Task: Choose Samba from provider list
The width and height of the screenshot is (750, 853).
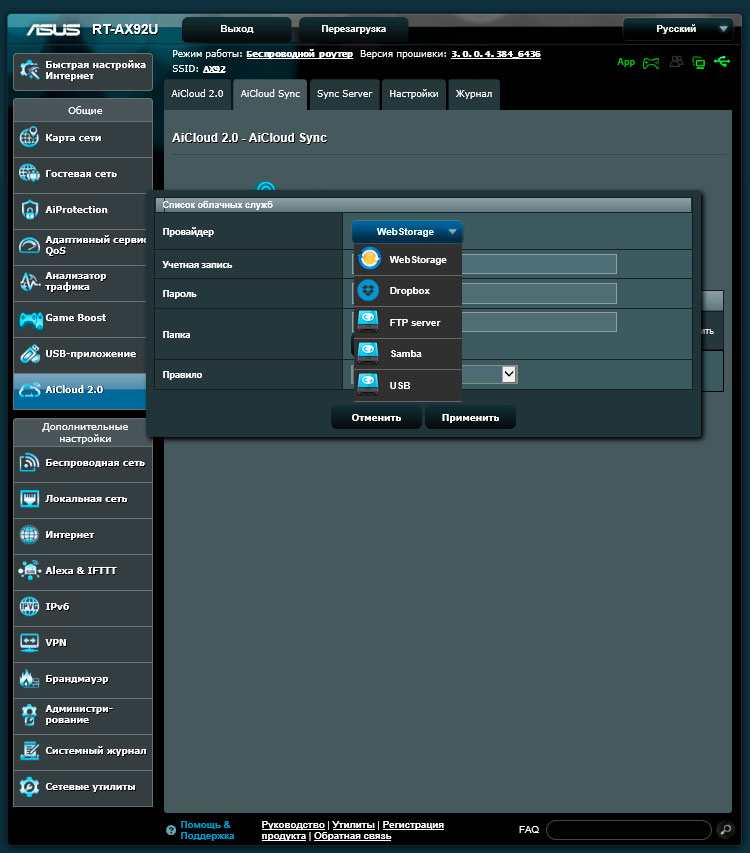Action: pos(408,354)
